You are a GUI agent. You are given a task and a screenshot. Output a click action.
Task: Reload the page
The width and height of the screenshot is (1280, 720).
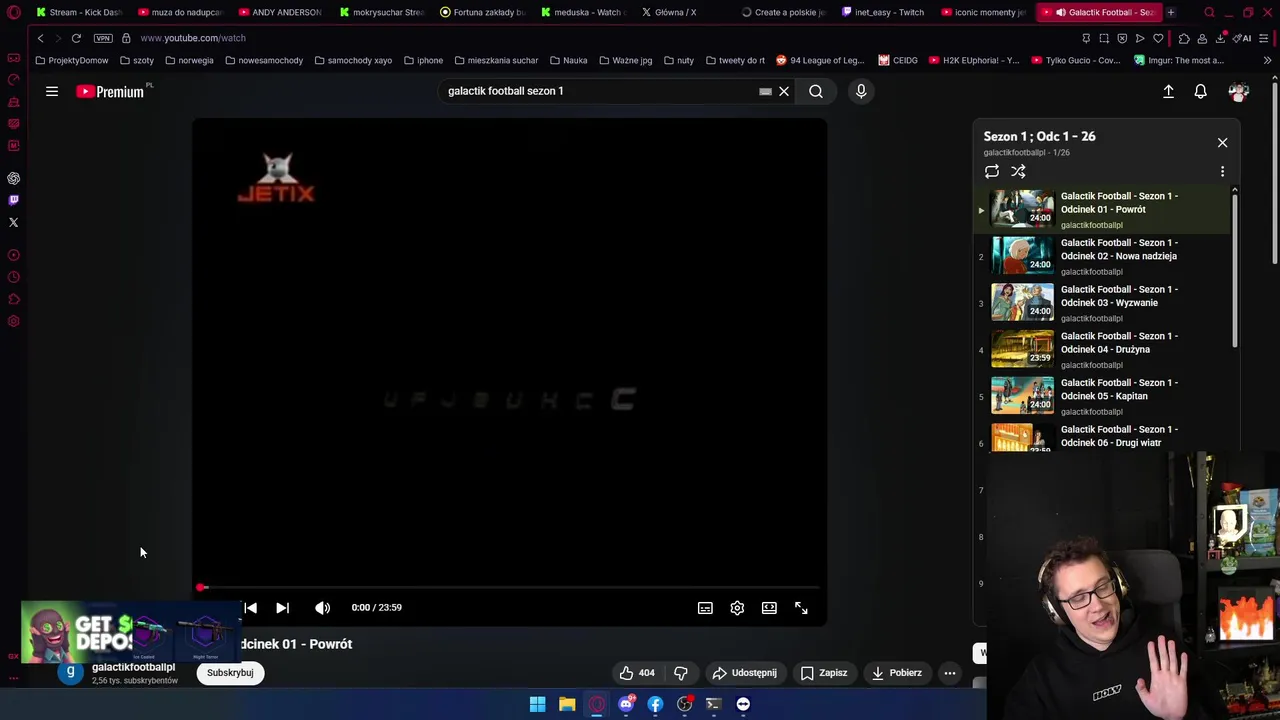76,38
